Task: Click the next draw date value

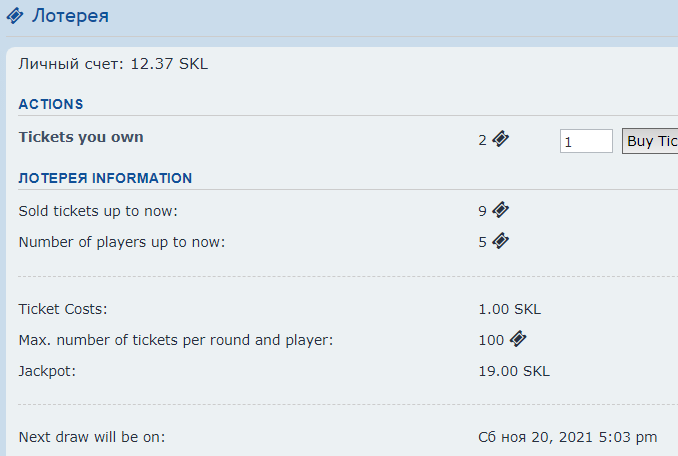Action: click(568, 437)
